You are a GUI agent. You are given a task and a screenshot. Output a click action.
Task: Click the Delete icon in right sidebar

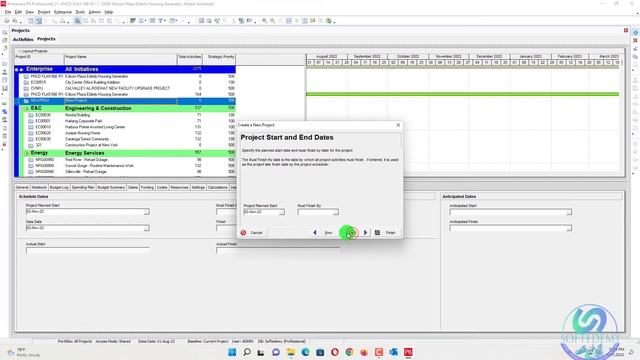tap(635, 40)
